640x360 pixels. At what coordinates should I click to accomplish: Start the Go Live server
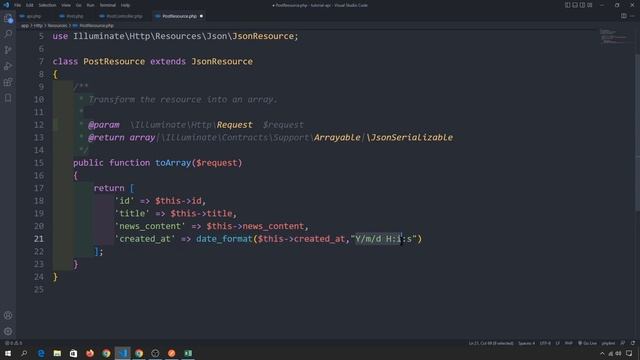click(587, 343)
